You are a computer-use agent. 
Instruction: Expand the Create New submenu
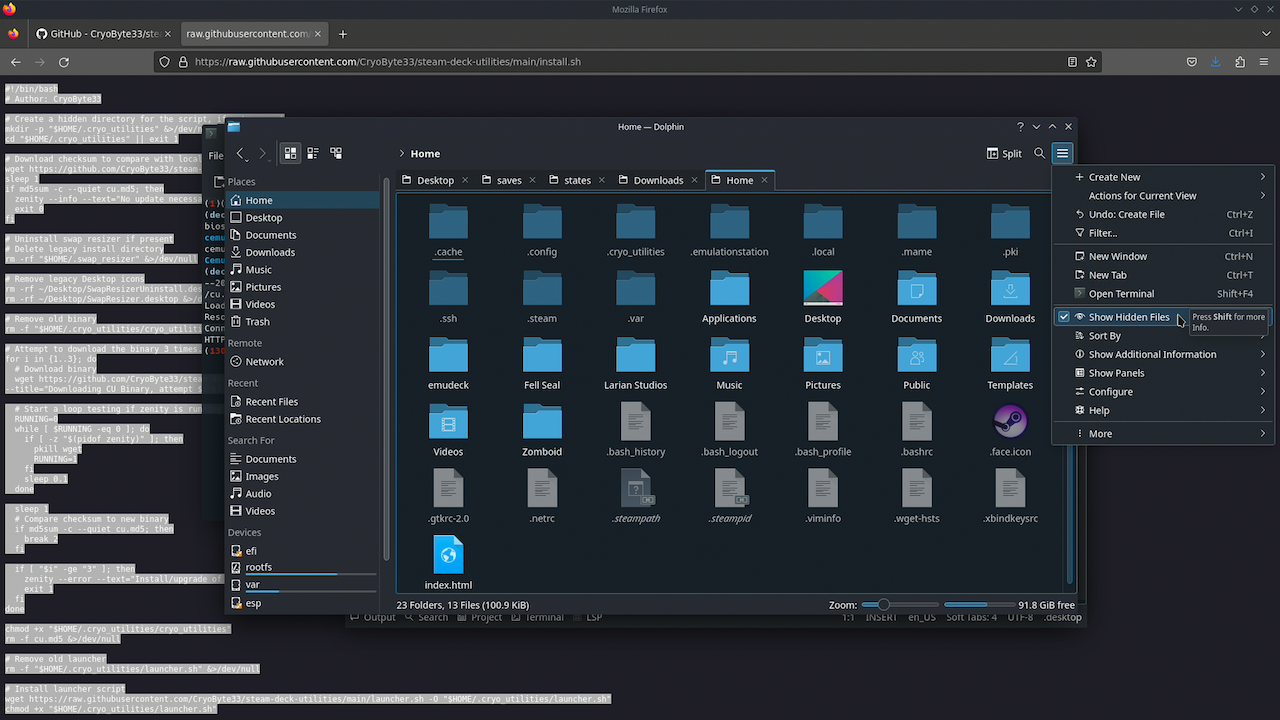click(1163, 177)
